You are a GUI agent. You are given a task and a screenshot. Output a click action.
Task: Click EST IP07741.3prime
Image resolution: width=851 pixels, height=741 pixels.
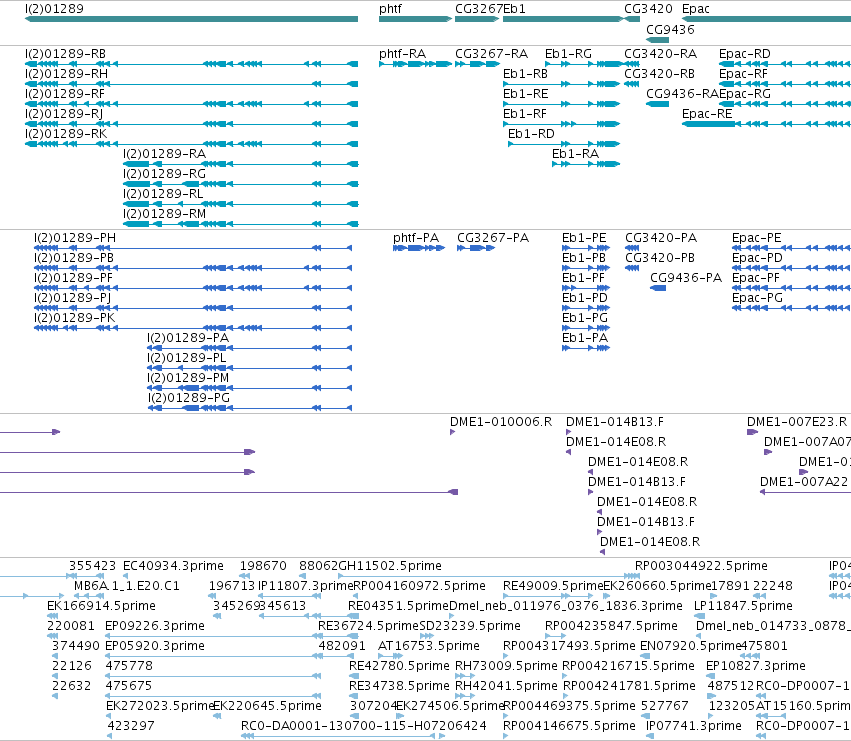[694, 726]
